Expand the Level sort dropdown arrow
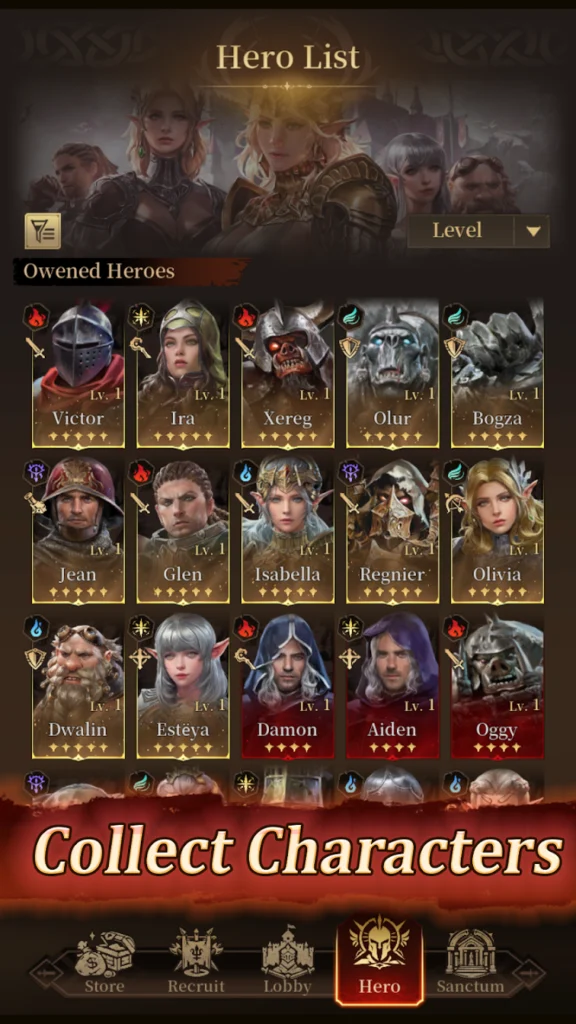 [533, 231]
